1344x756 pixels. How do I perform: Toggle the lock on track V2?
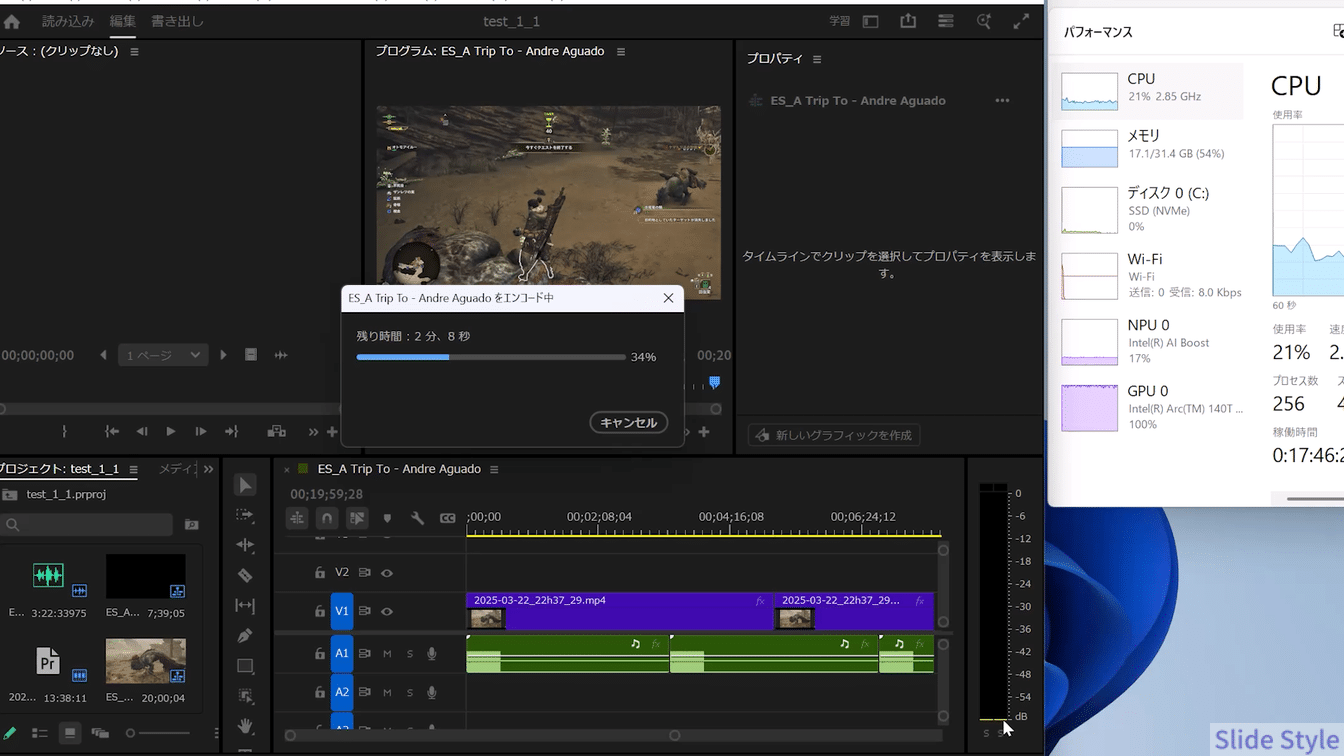[320, 573]
